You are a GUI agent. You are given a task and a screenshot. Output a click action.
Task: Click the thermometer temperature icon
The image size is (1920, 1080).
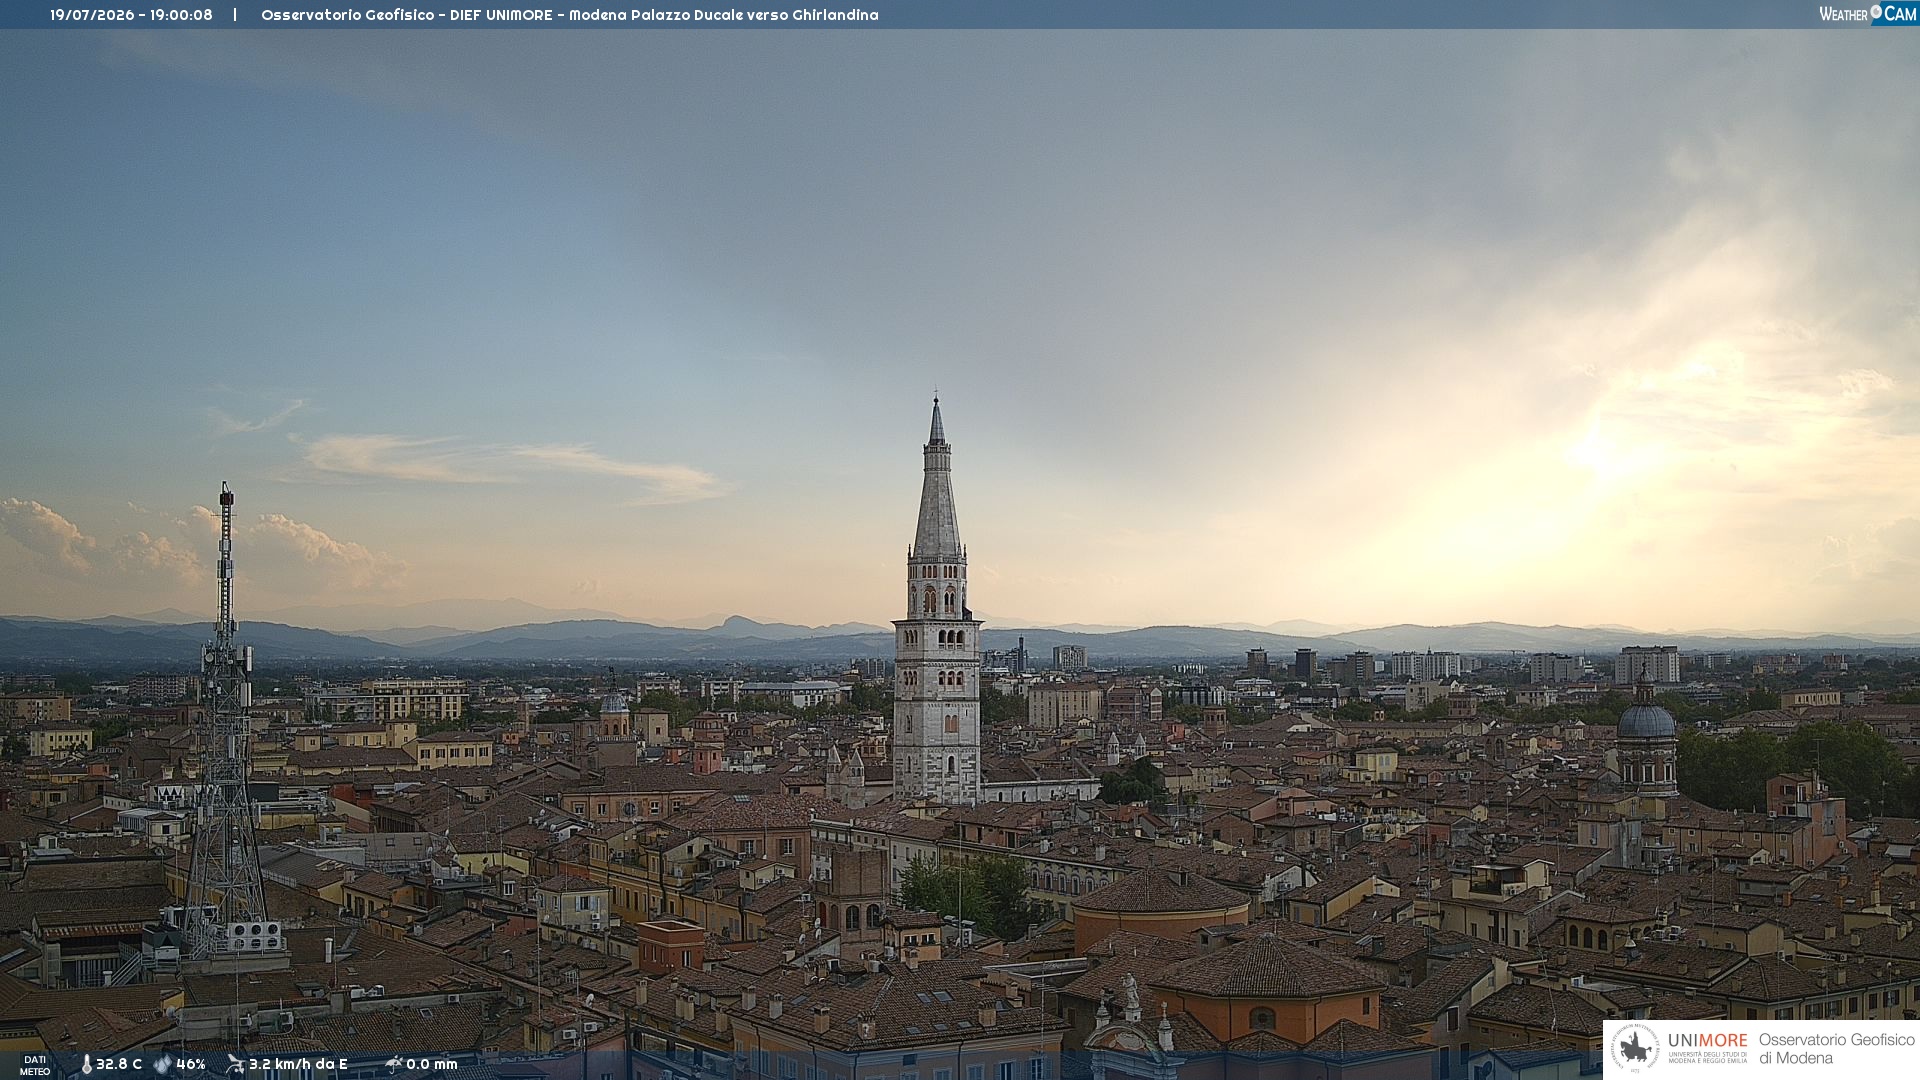pyautogui.click(x=86, y=1064)
